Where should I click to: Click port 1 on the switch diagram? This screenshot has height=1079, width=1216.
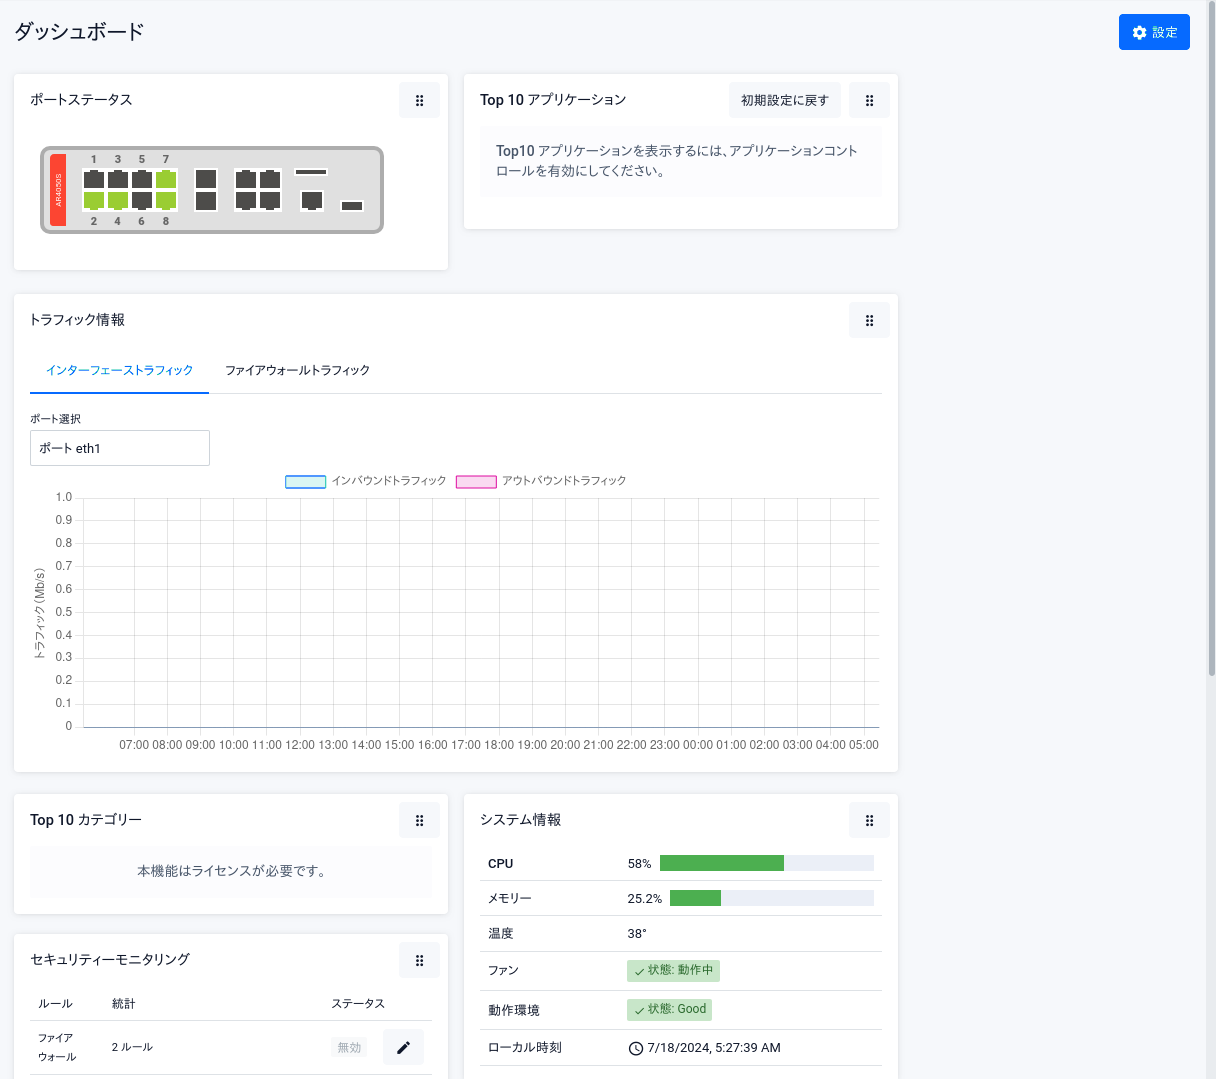pyautogui.click(x=94, y=179)
